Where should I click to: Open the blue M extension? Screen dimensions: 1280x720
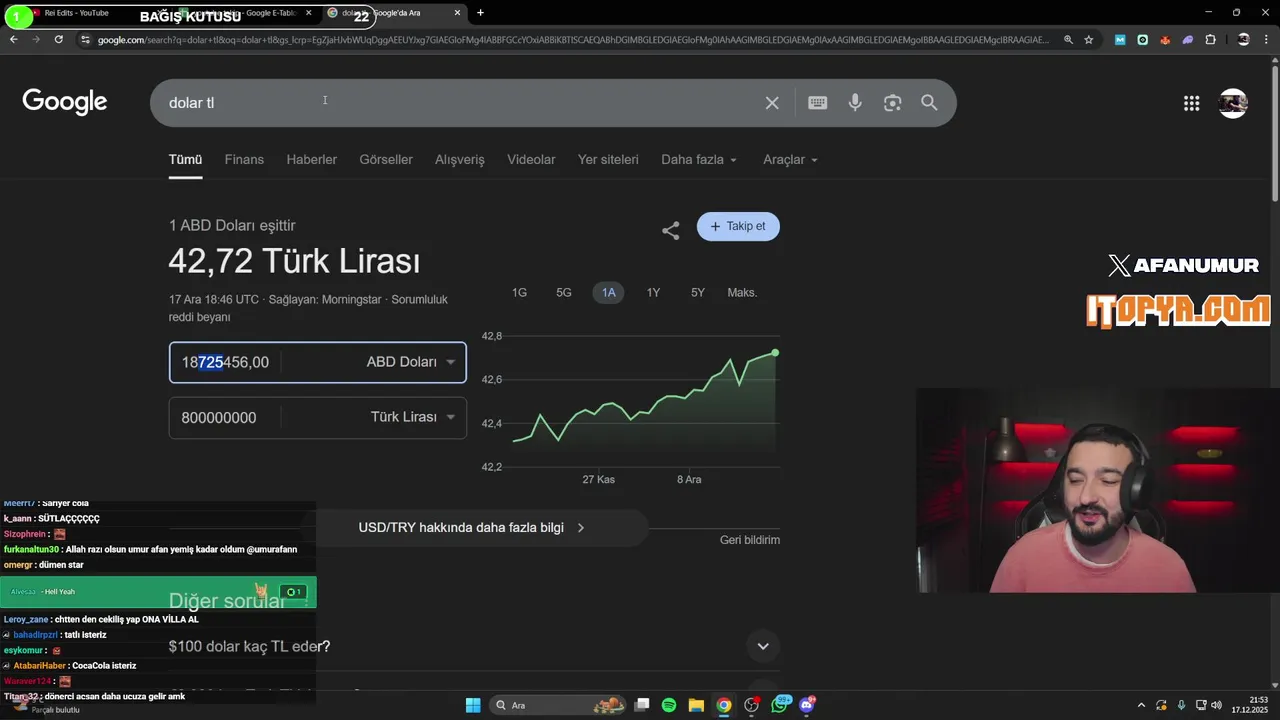click(x=1120, y=39)
